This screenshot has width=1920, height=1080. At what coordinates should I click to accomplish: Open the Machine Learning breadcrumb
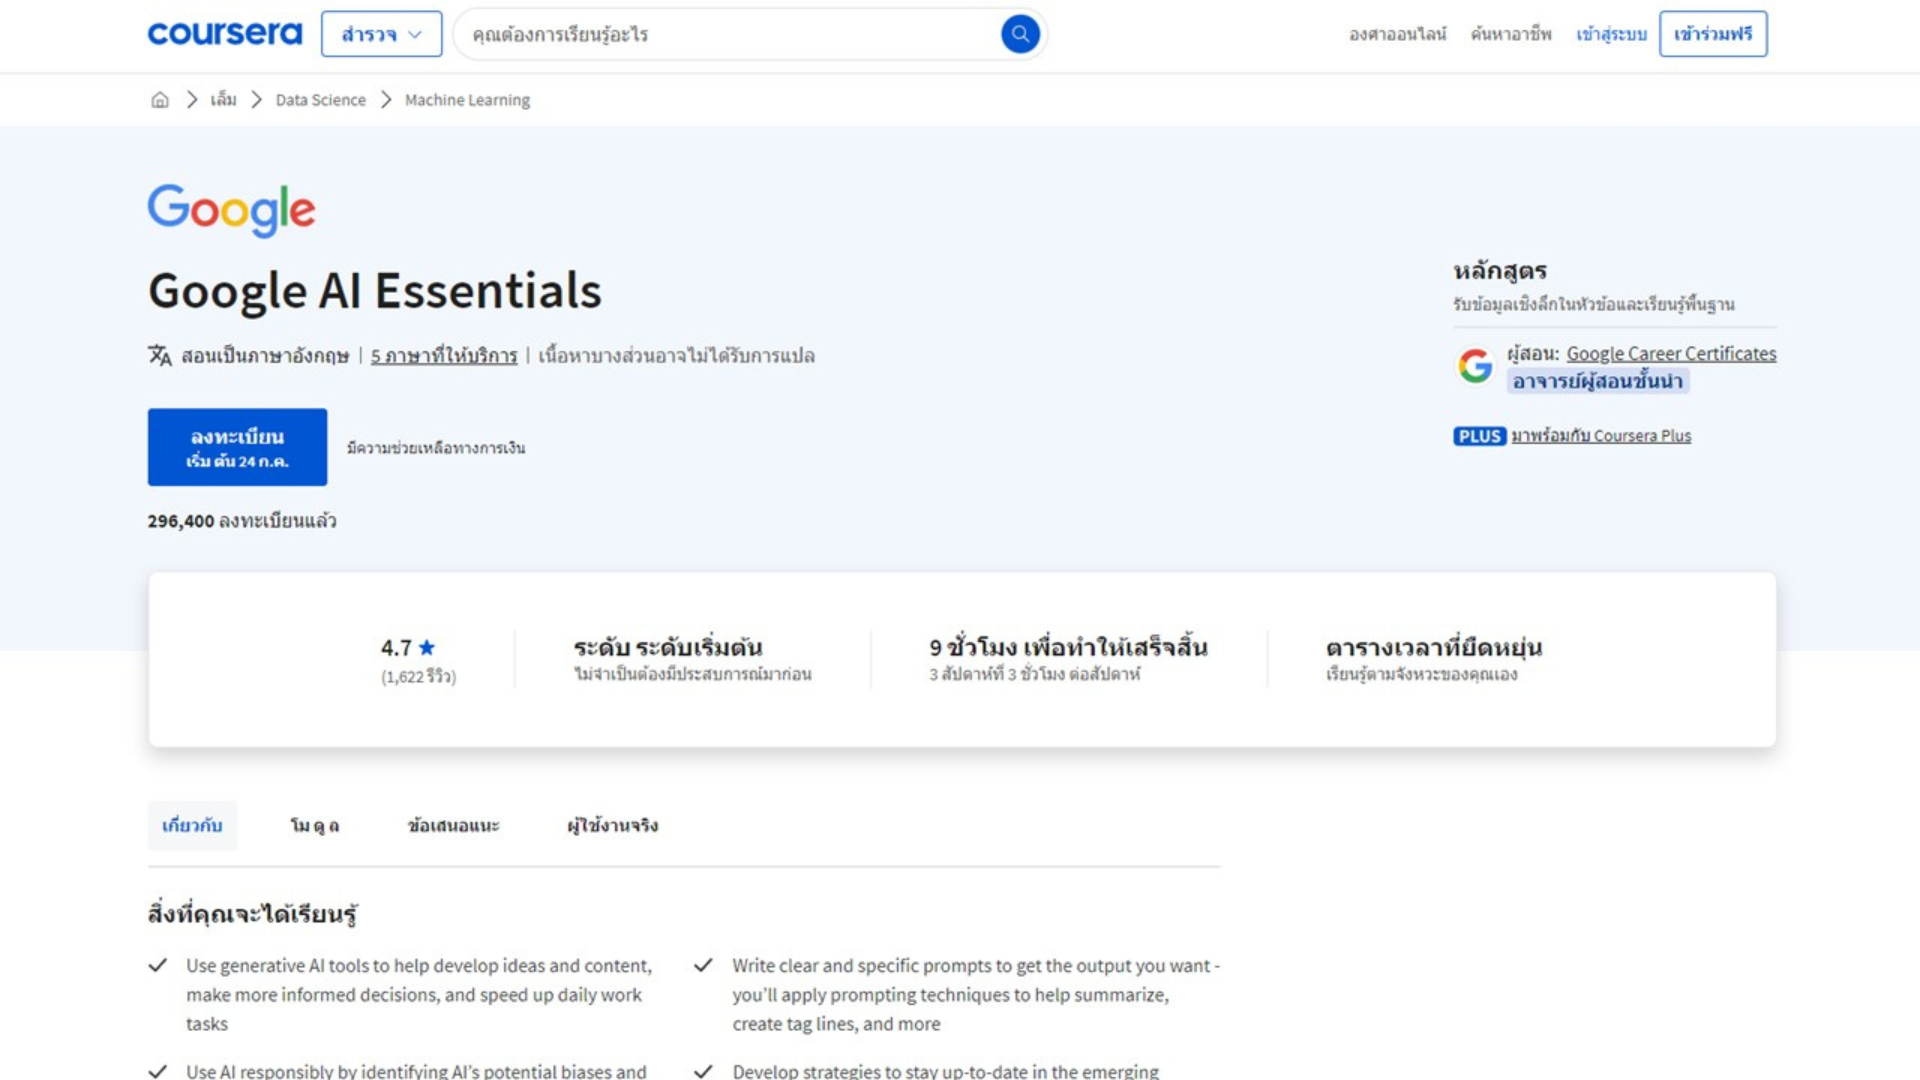[467, 100]
